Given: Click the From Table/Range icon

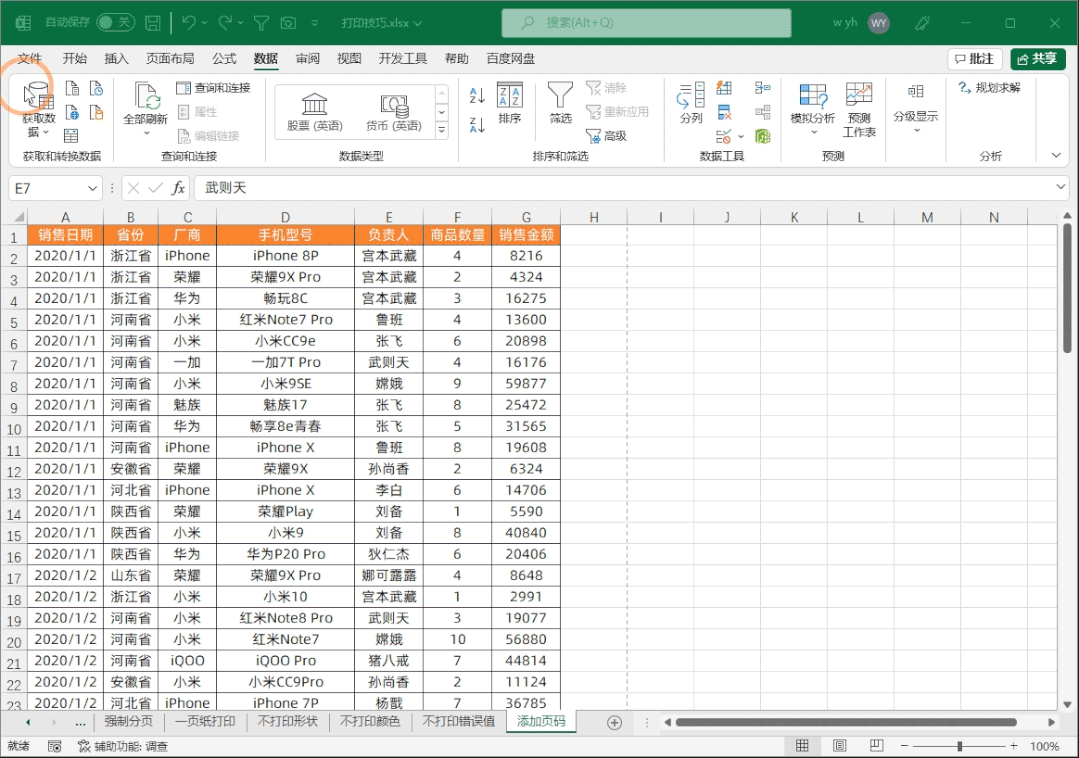Looking at the screenshot, I should point(71,136).
